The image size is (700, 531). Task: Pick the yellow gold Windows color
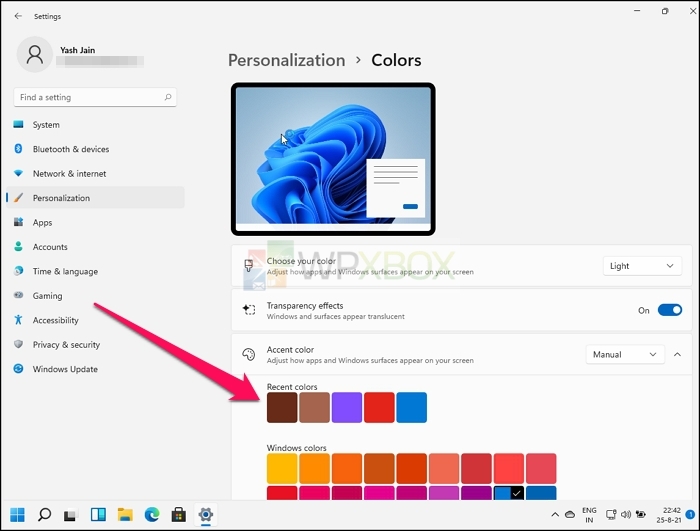[x=282, y=468]
